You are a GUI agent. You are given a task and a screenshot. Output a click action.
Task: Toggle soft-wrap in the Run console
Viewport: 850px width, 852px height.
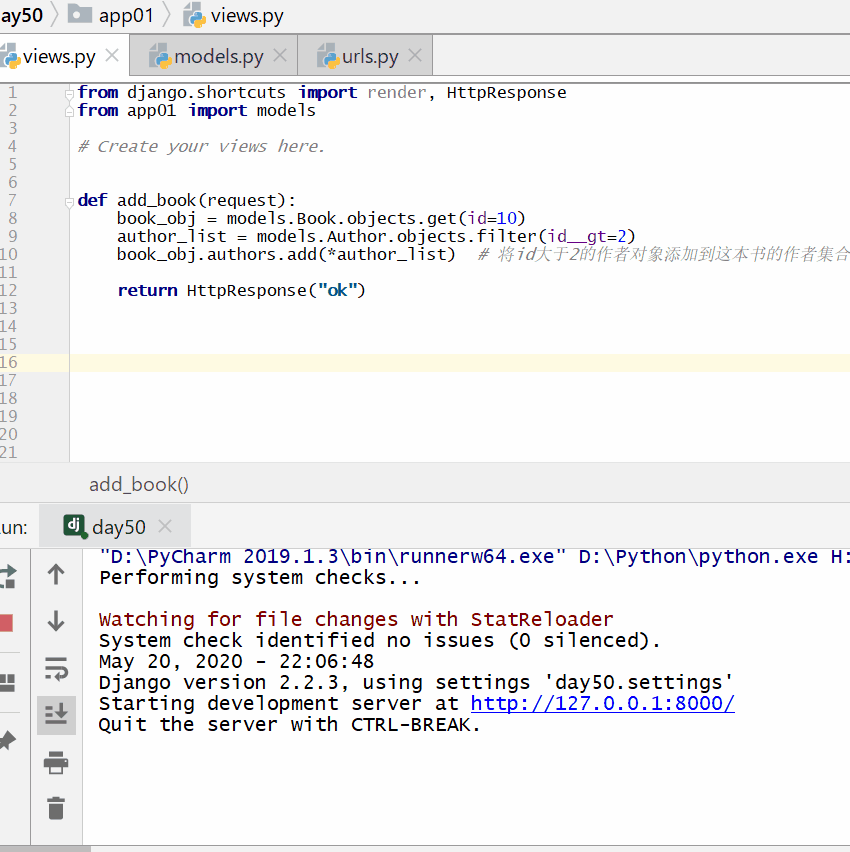click(x=56, y=668)
